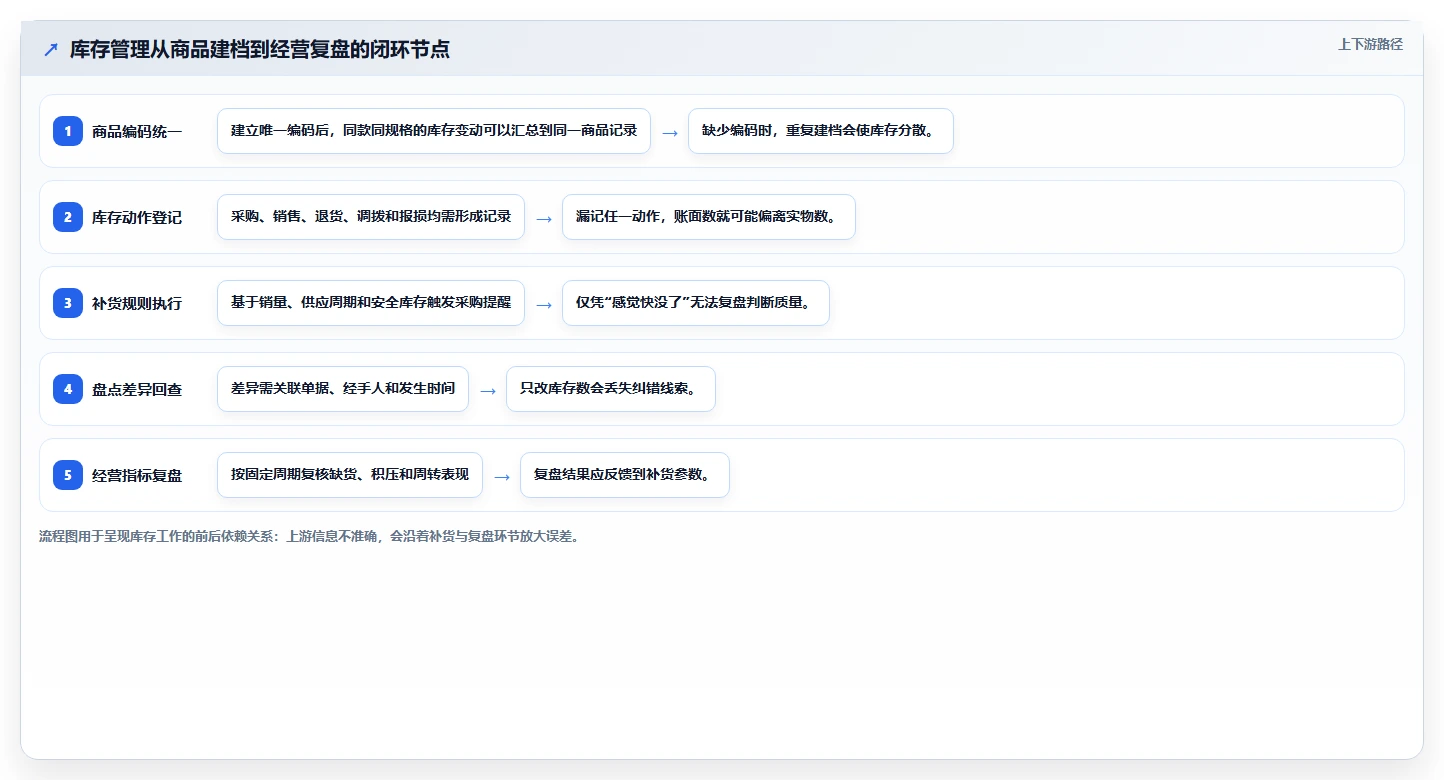Click the 商品编码统一 step label

click(x=137, y=131)
